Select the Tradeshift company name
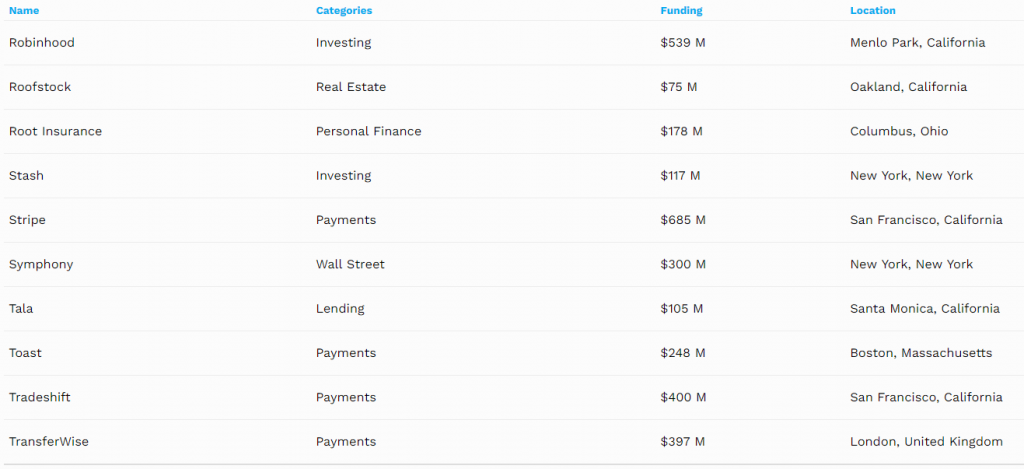Viewport: 1024px width, 469px height. point(40,397)
